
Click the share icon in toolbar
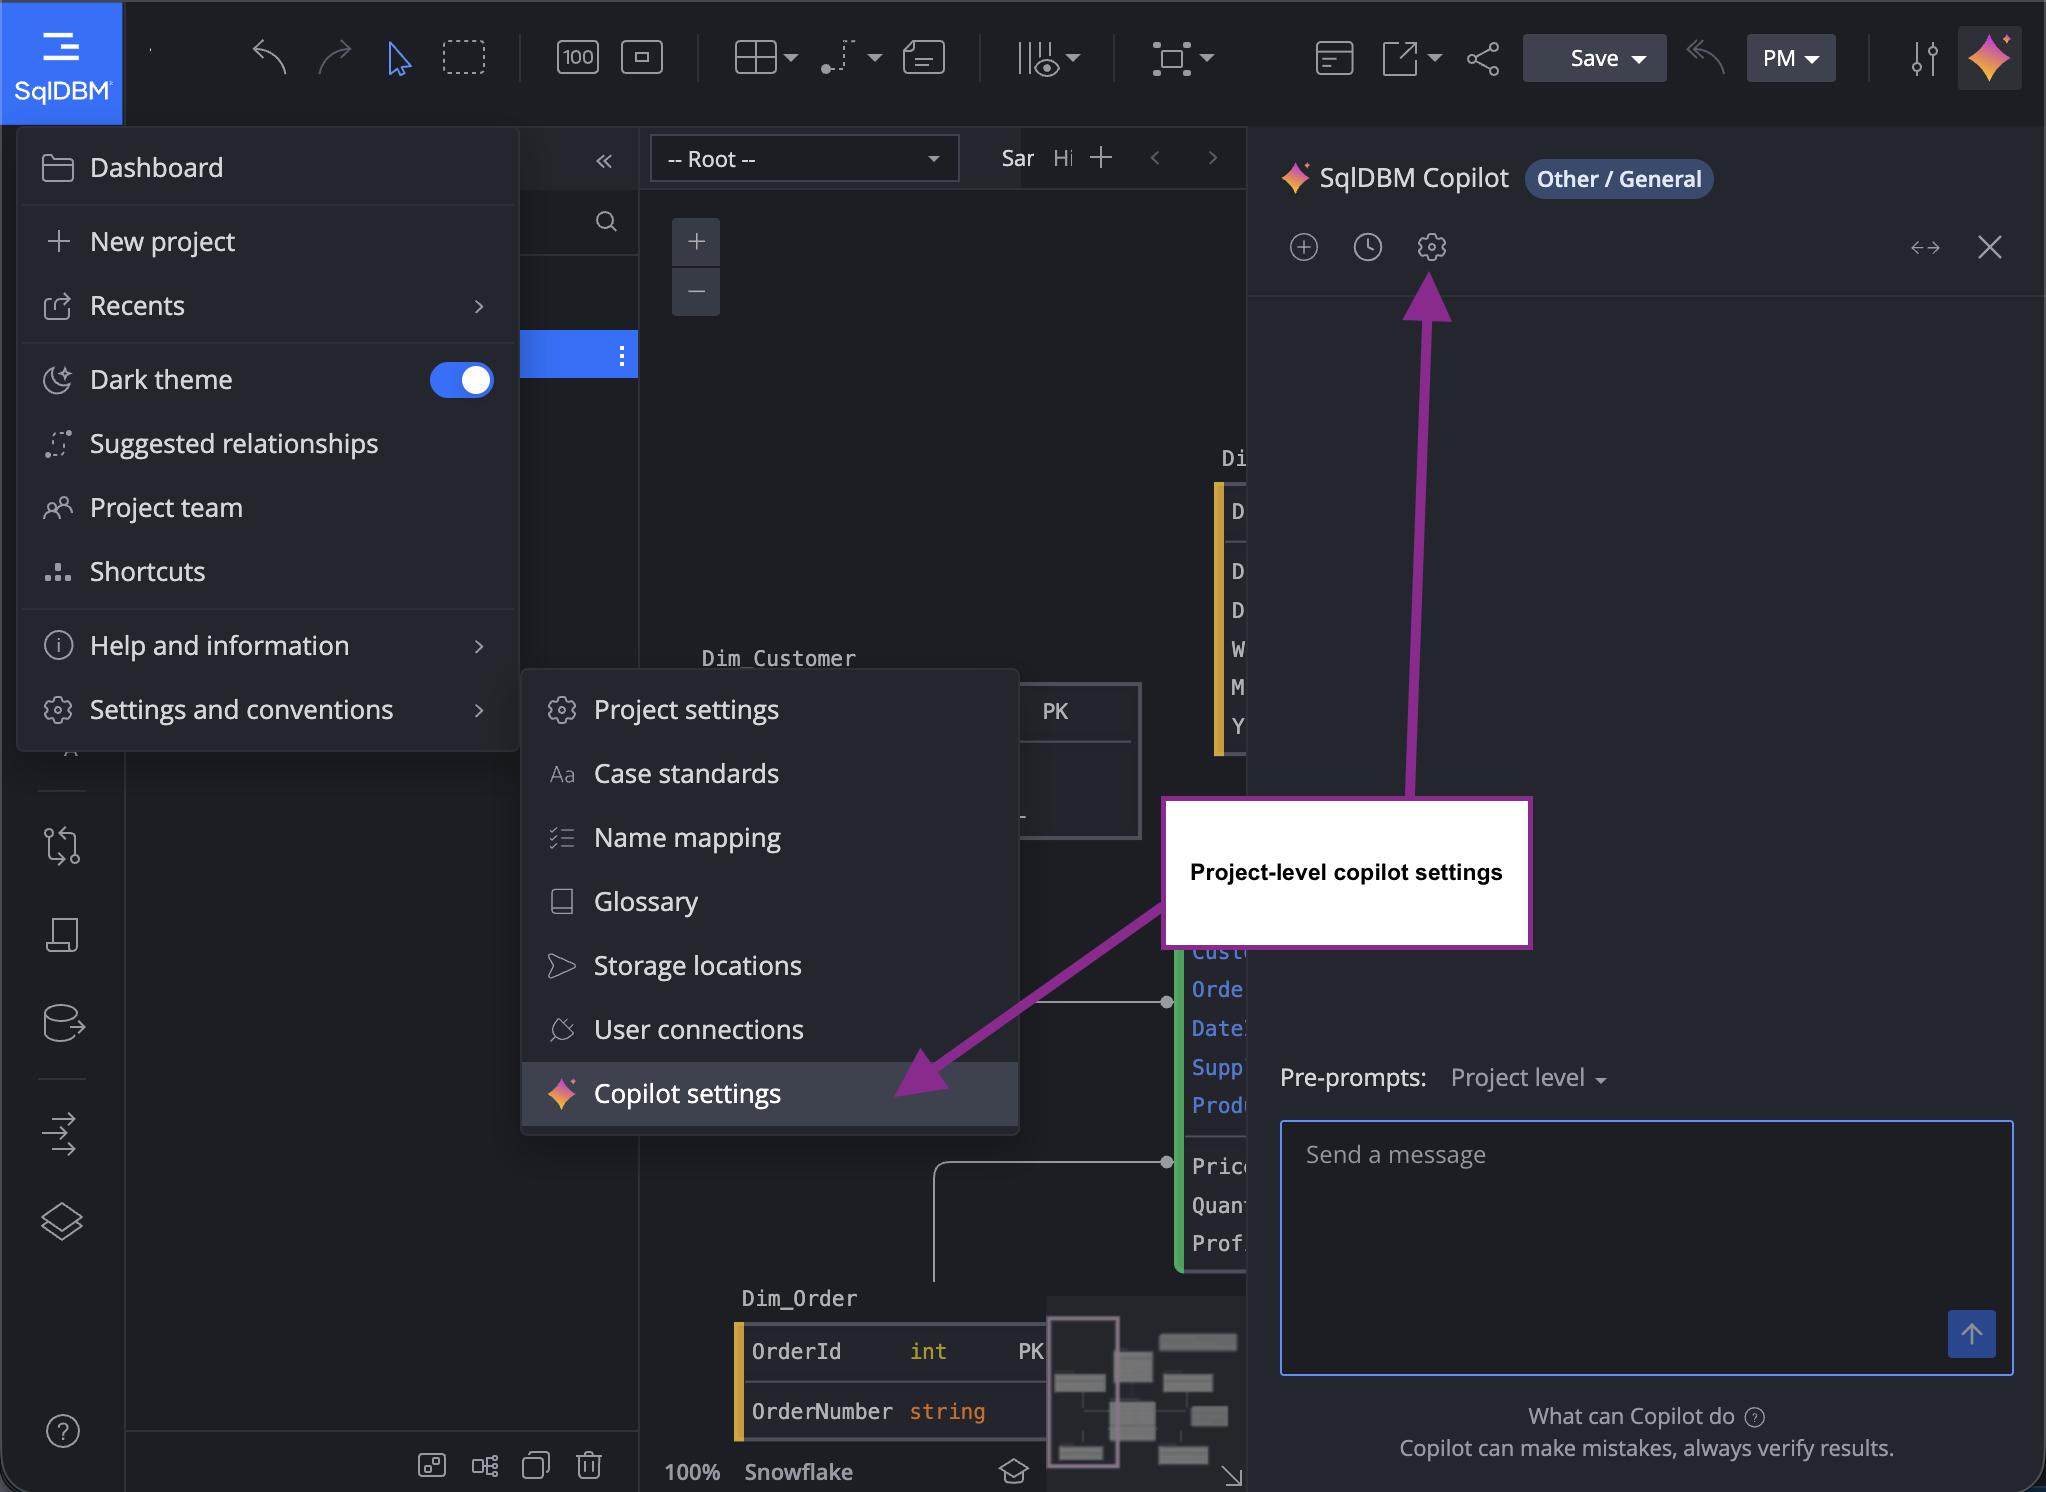(1483, 58)
